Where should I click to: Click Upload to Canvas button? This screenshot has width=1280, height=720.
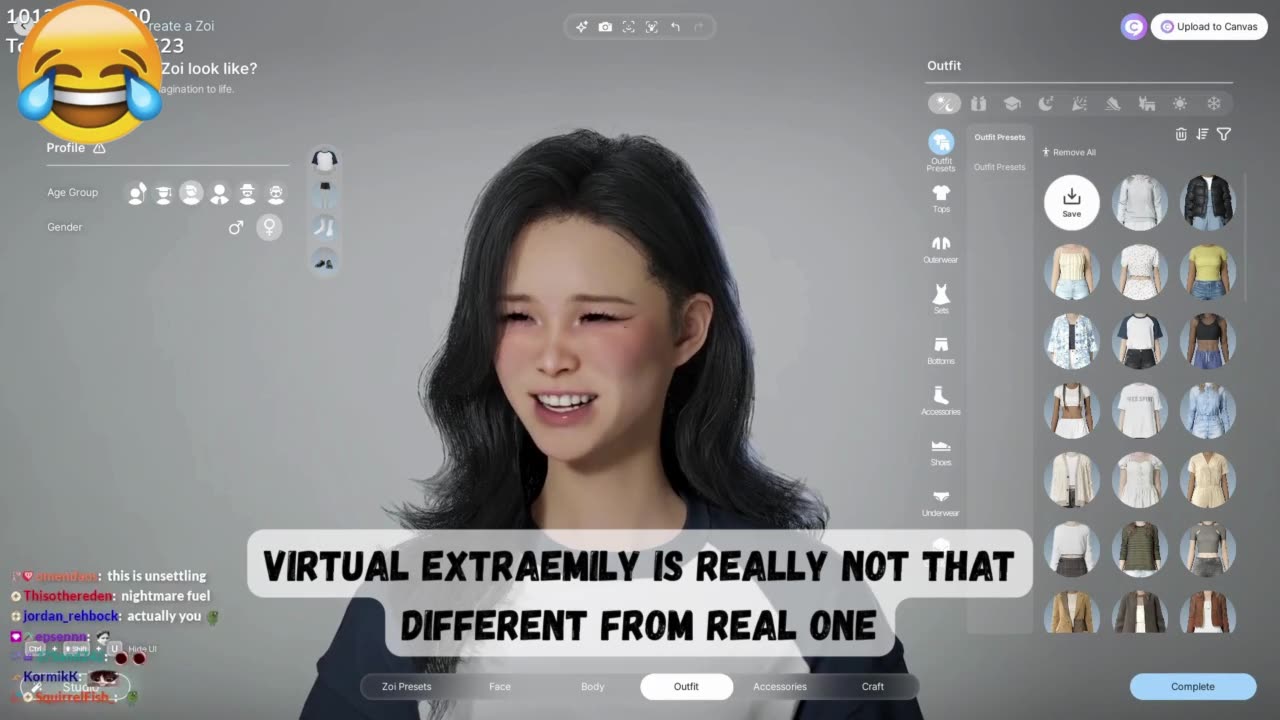click(x=1209, y=27)
